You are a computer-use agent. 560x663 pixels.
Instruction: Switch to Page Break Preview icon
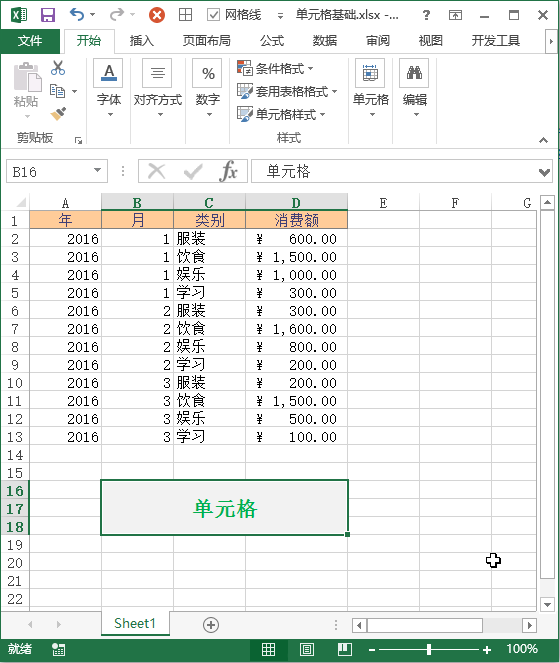345,649
